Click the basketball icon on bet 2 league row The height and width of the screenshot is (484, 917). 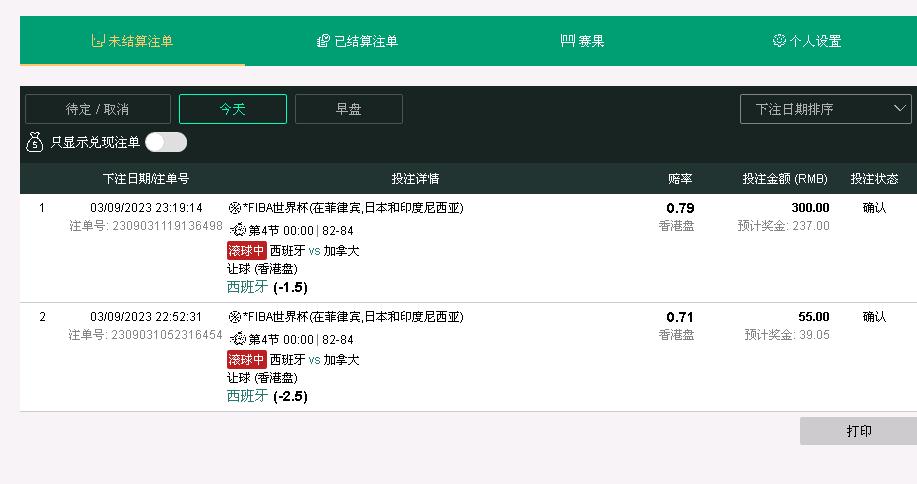tap(235, 317)
